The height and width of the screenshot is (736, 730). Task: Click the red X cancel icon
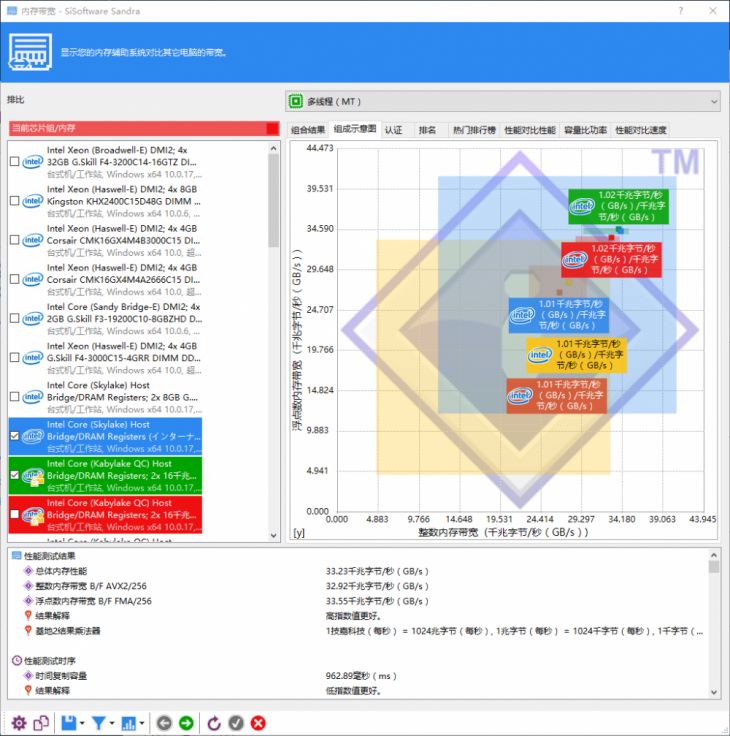(258, 723)
